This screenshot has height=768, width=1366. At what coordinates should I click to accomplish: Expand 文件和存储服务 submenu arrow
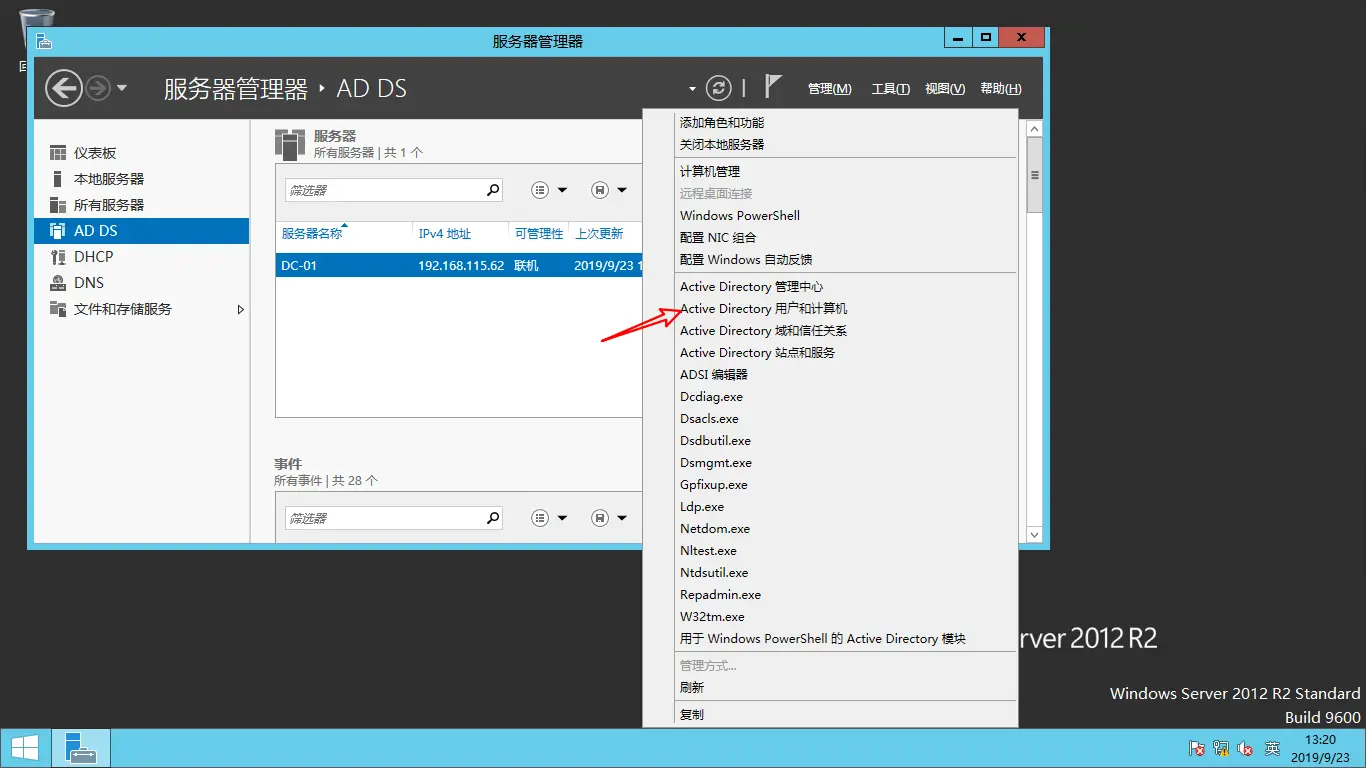point(240,310)
